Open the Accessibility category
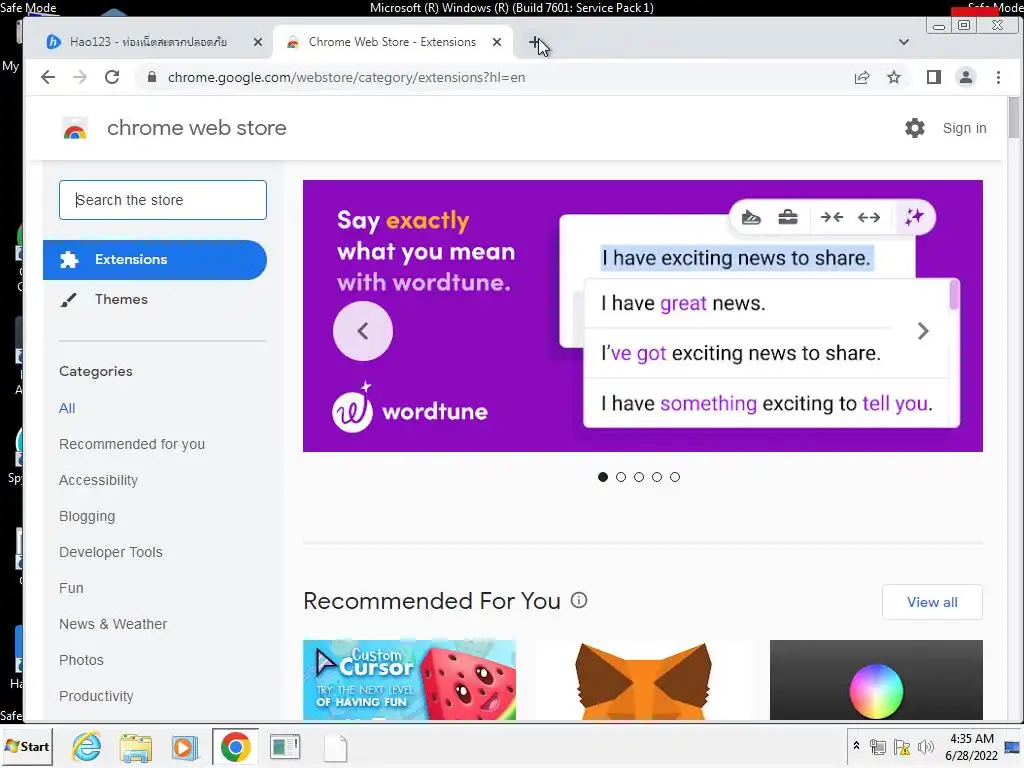The height and width of the screenshot is (768, 1024). [99, 480]
